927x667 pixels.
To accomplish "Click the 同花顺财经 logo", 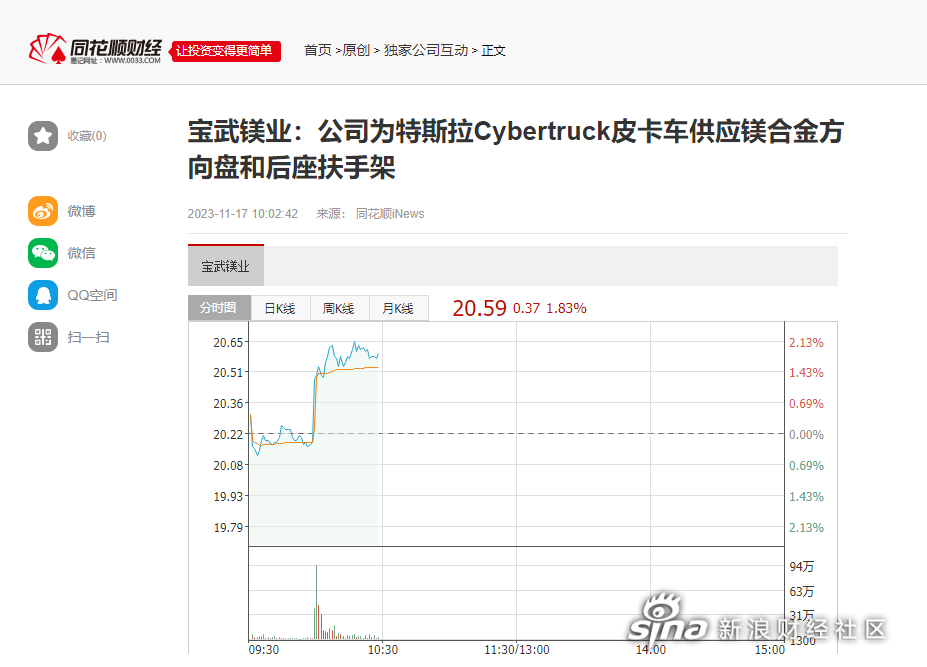I will pyautogui.click(x=95, y=49).
